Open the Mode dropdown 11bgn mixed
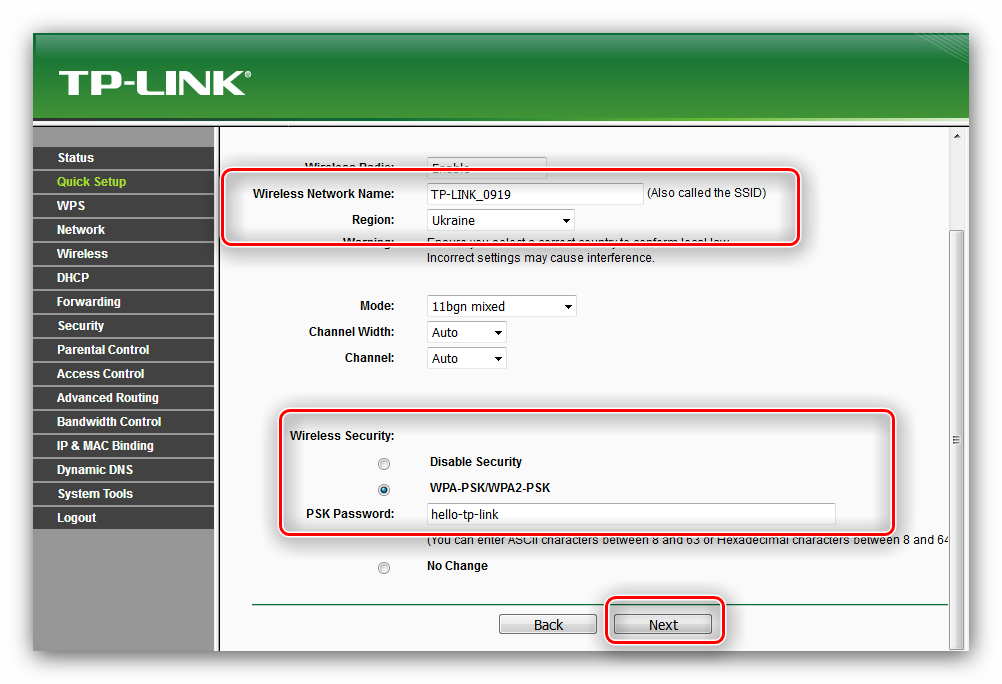This screenshot has width=1002, height=684. (502, 306)
